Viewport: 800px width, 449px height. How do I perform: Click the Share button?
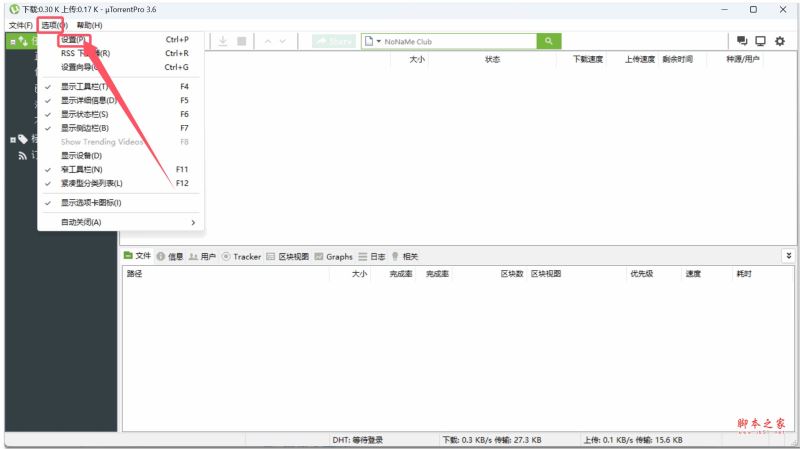tap(334, 41)
